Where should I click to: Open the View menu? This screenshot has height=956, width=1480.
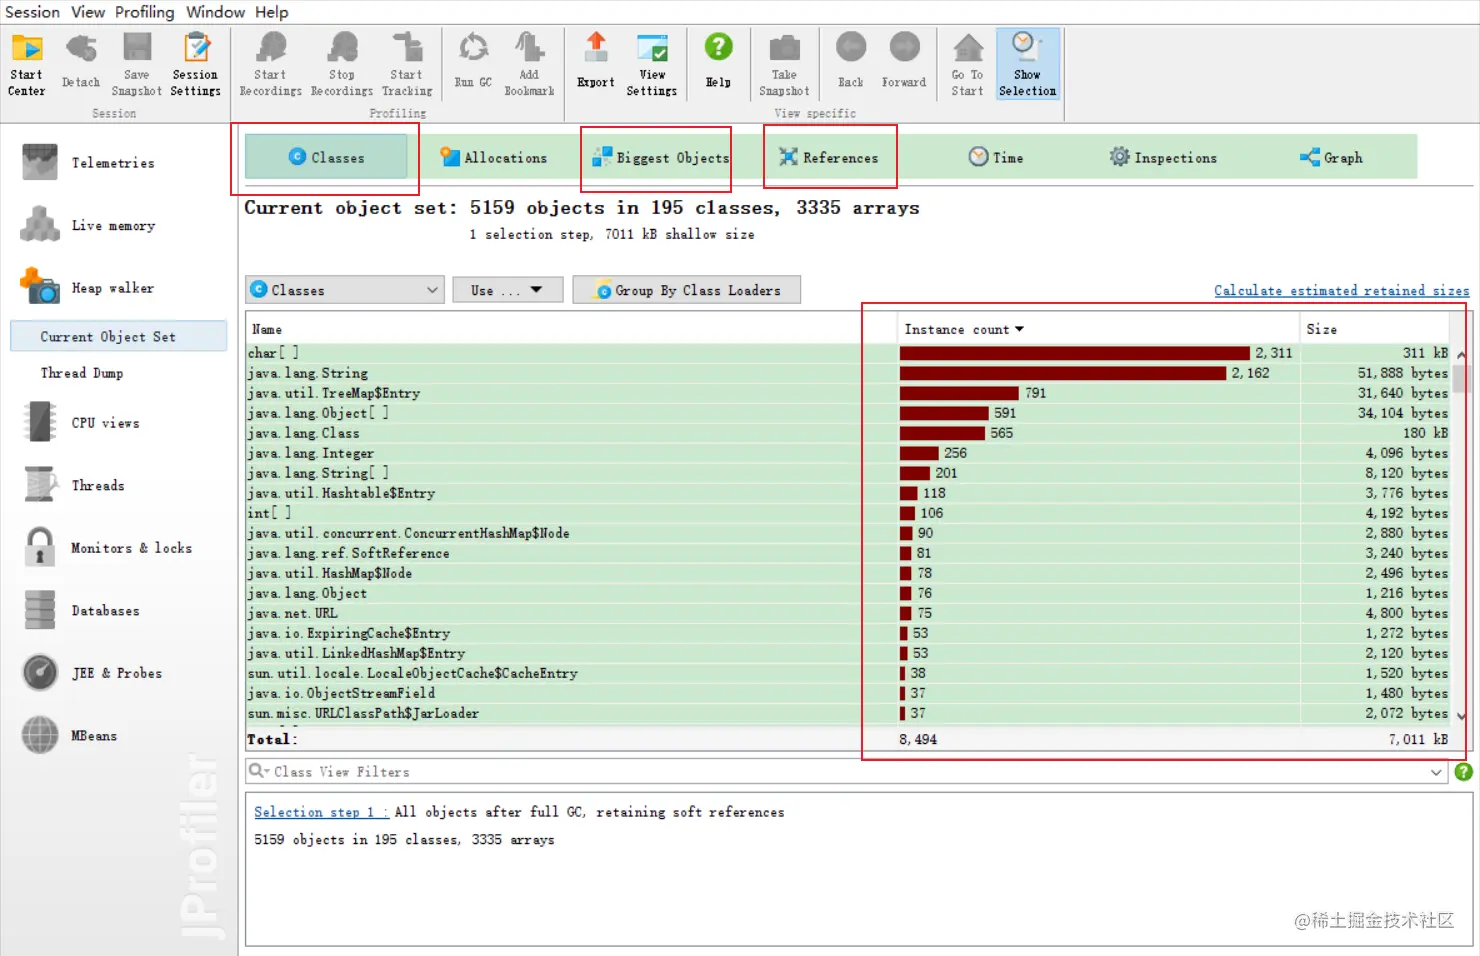88,12
